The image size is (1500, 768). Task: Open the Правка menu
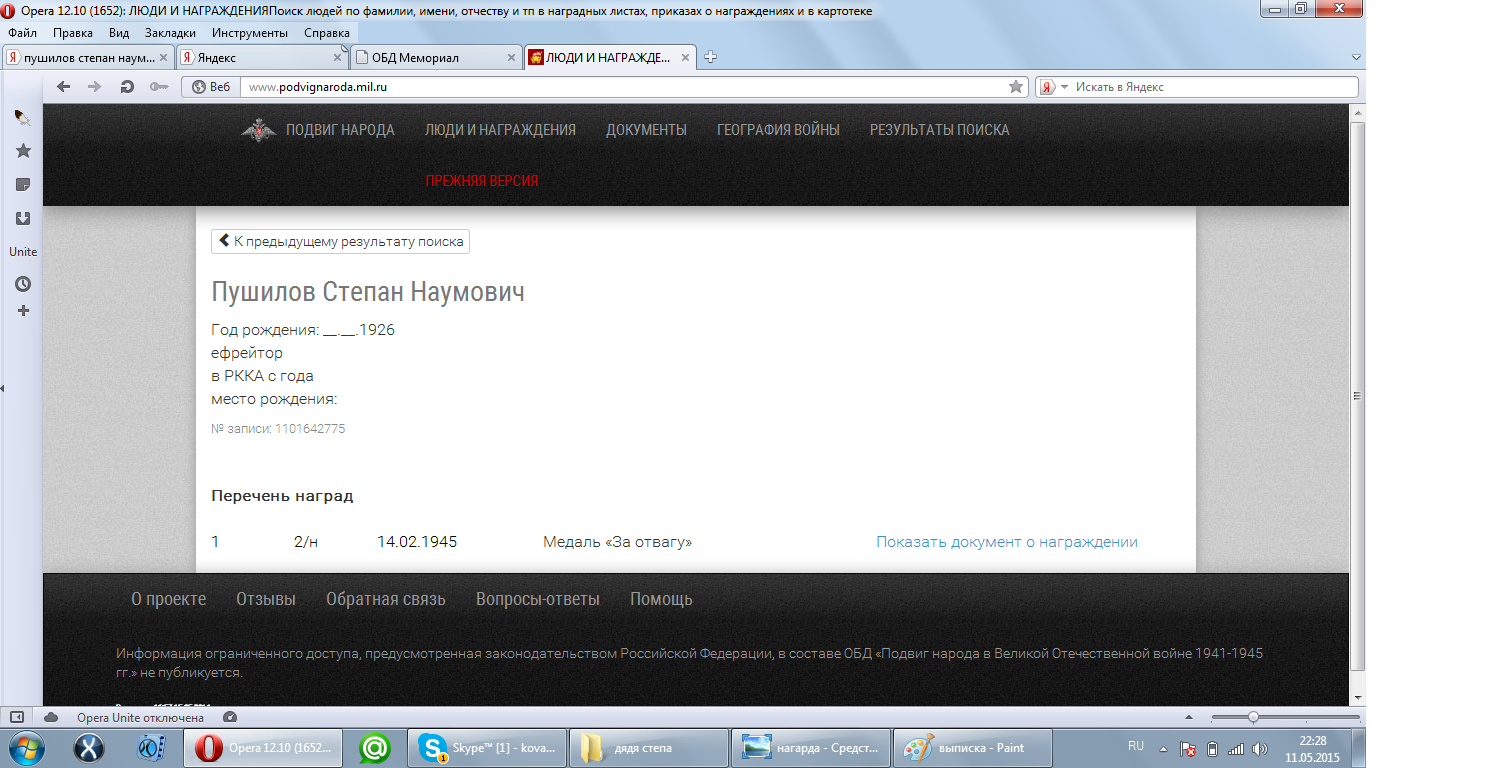tap(73, 32)
